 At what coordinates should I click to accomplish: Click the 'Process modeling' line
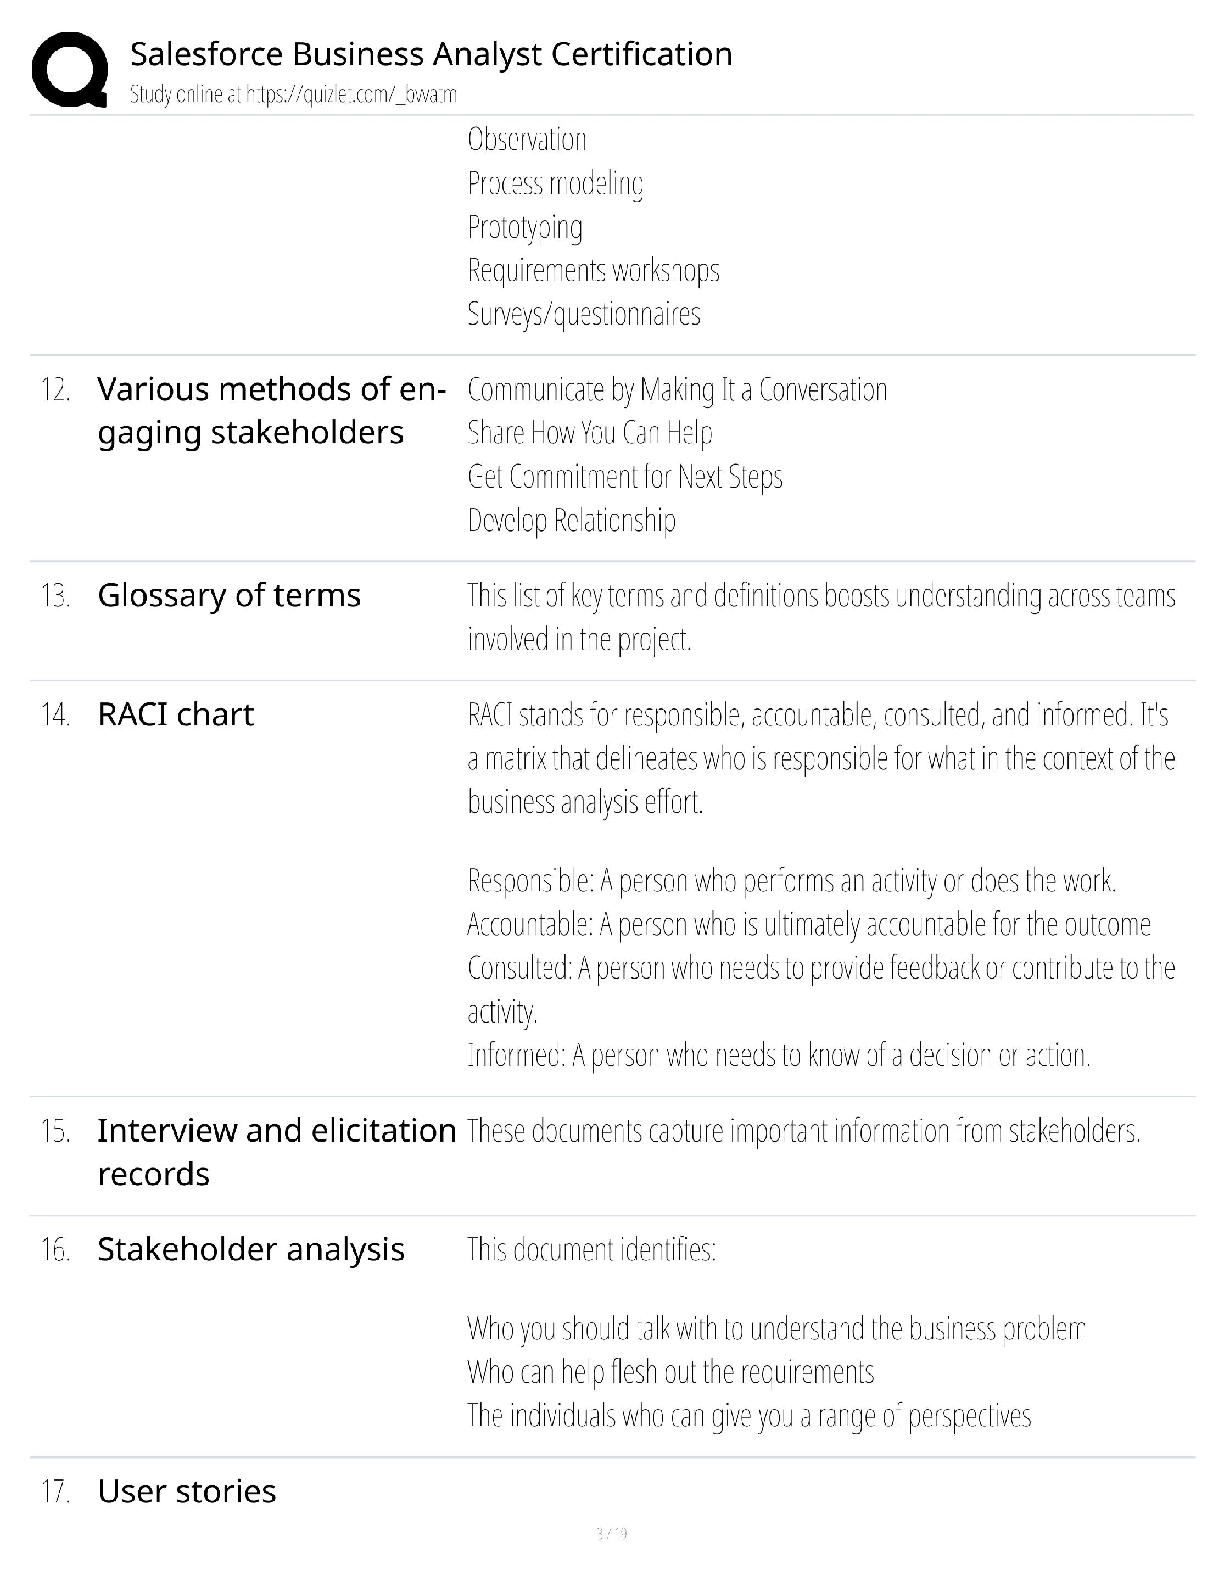click(555, 183)
